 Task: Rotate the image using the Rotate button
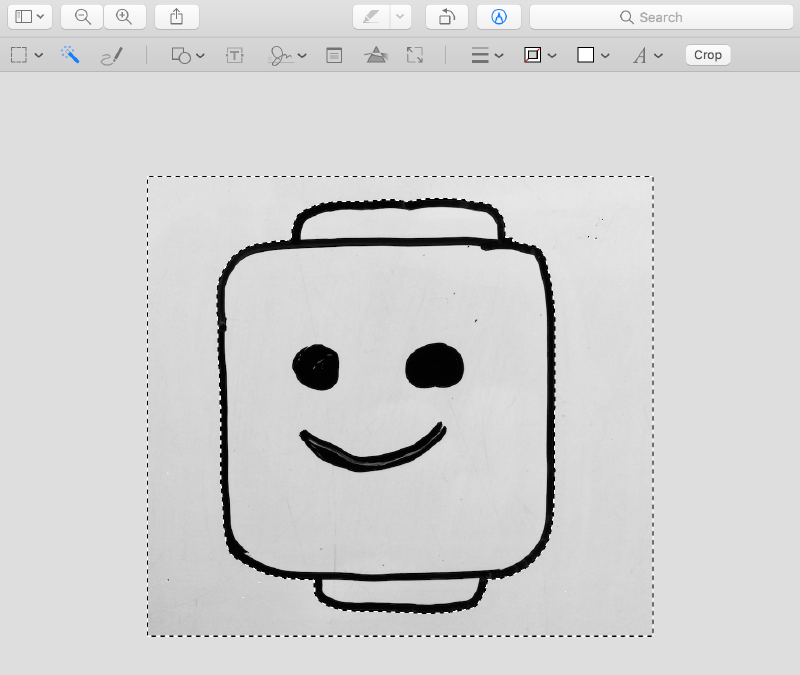coord(447,17)
